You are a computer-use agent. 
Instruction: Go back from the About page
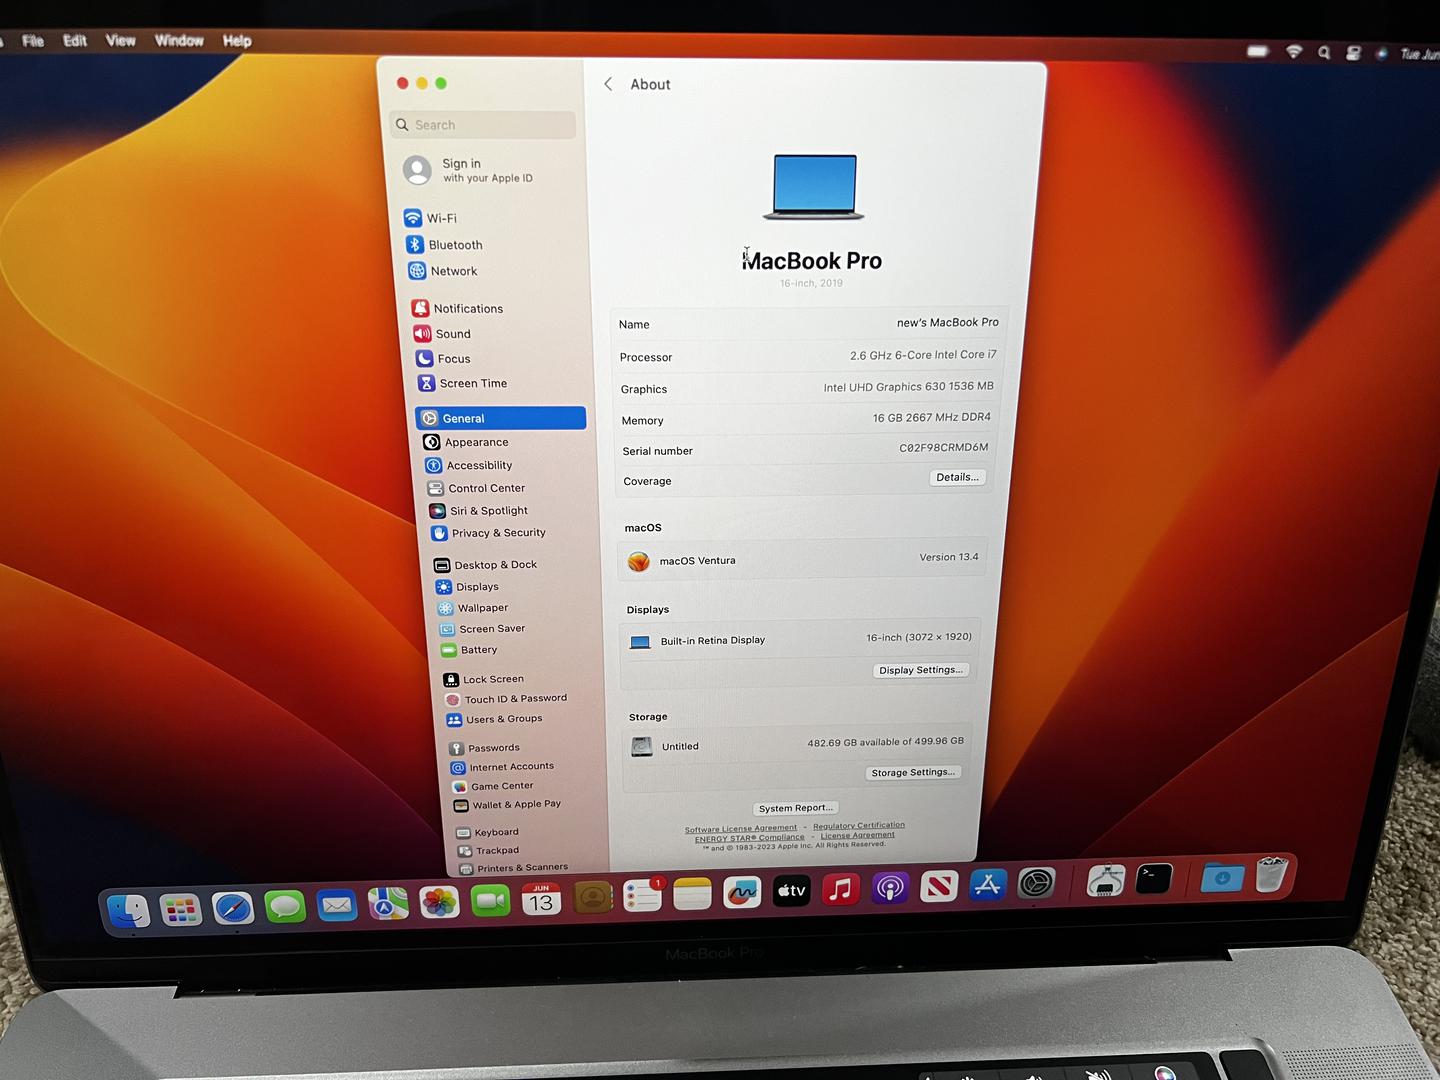(x=608, y=84)
